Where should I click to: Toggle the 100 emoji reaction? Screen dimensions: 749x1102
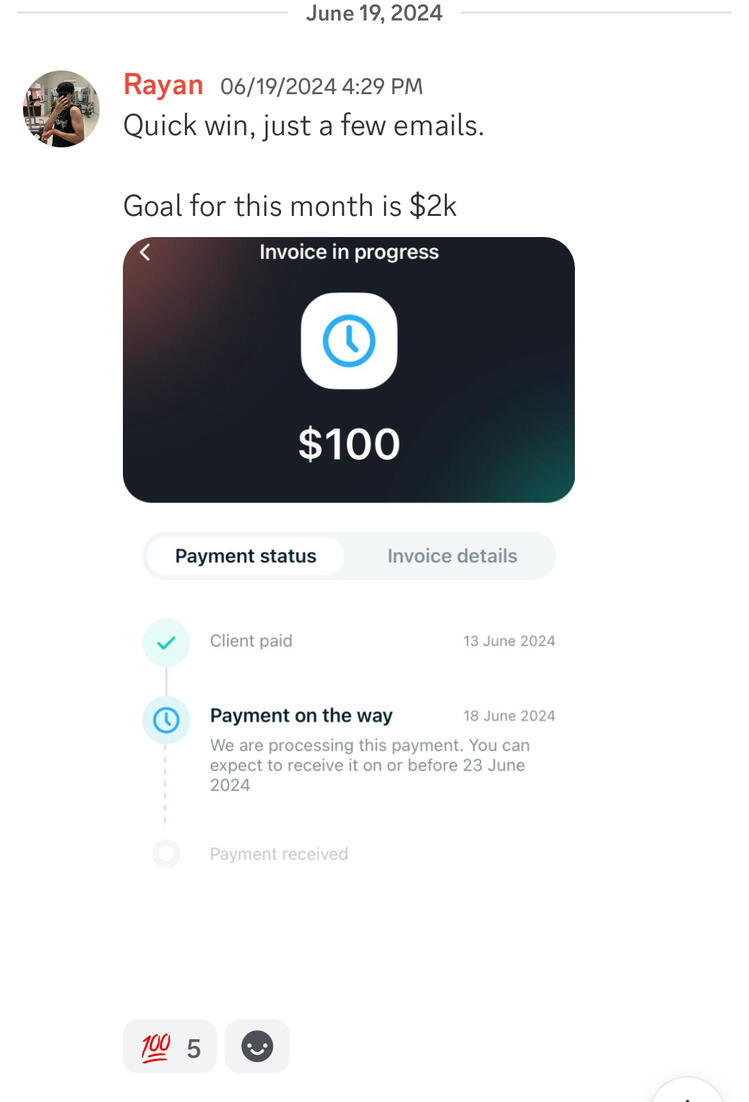170,1047
